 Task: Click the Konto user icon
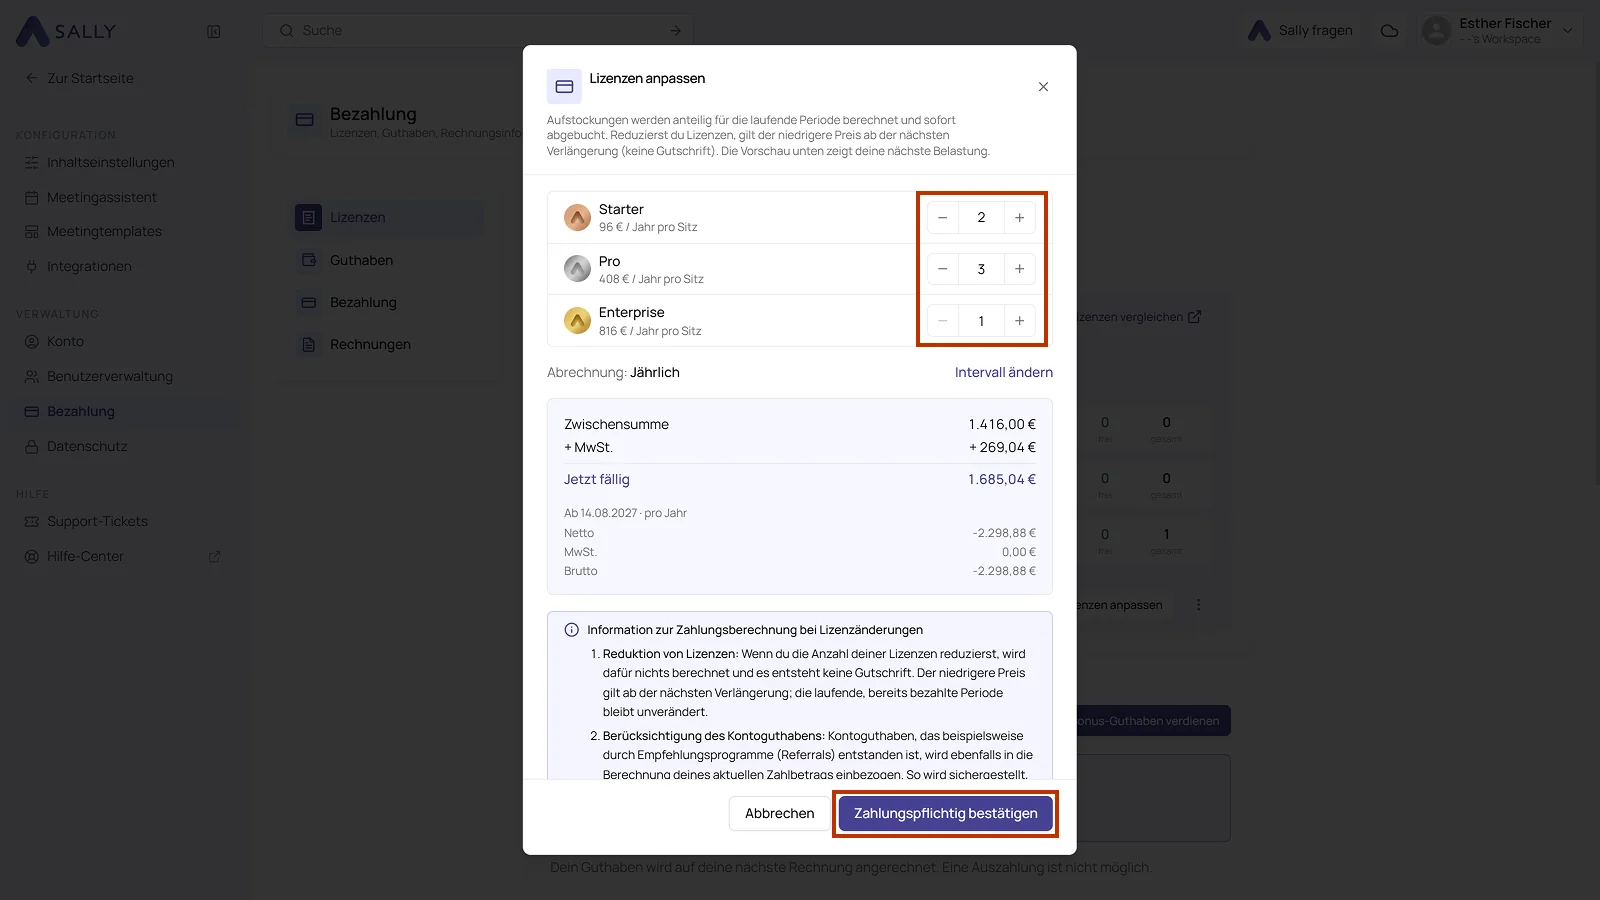31,341
